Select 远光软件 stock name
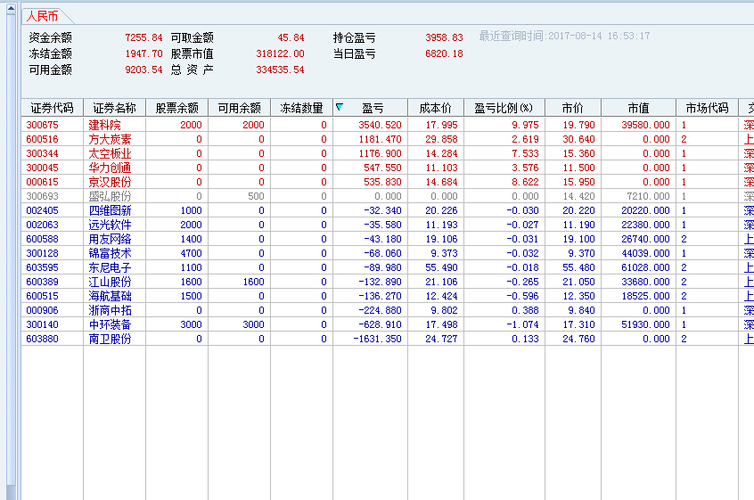754x500 pixels. pyautogui.click(x=110, y=225)
